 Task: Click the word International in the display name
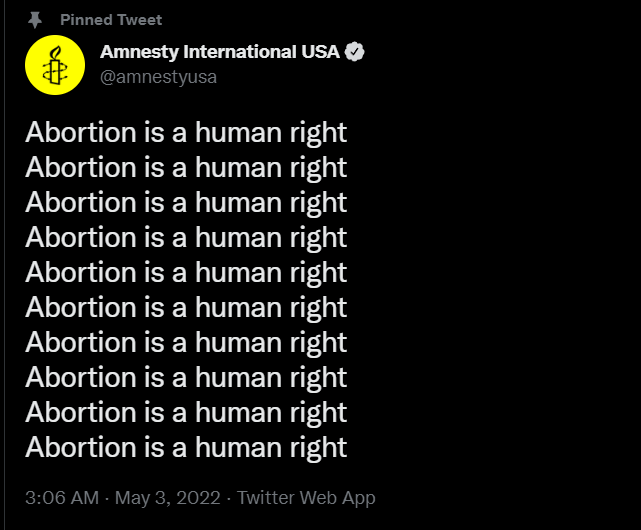(240, 52)
